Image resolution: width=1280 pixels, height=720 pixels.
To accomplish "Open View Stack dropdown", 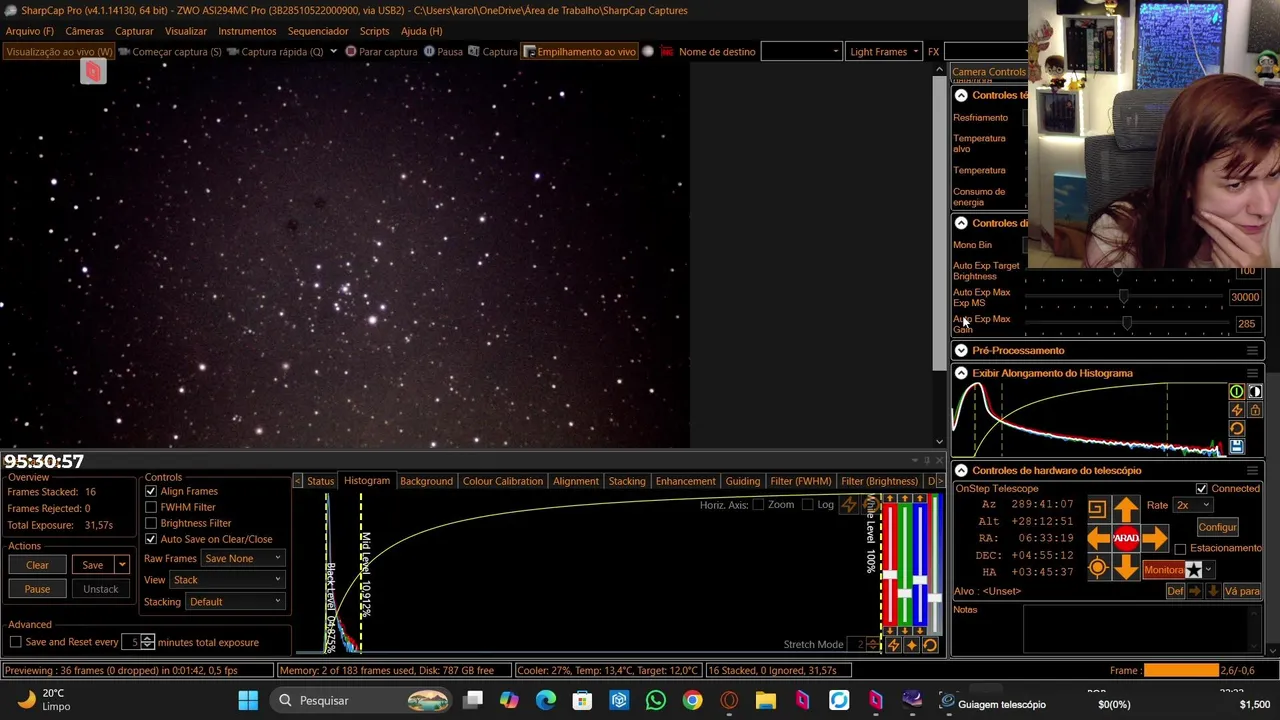I will (227, 580).
